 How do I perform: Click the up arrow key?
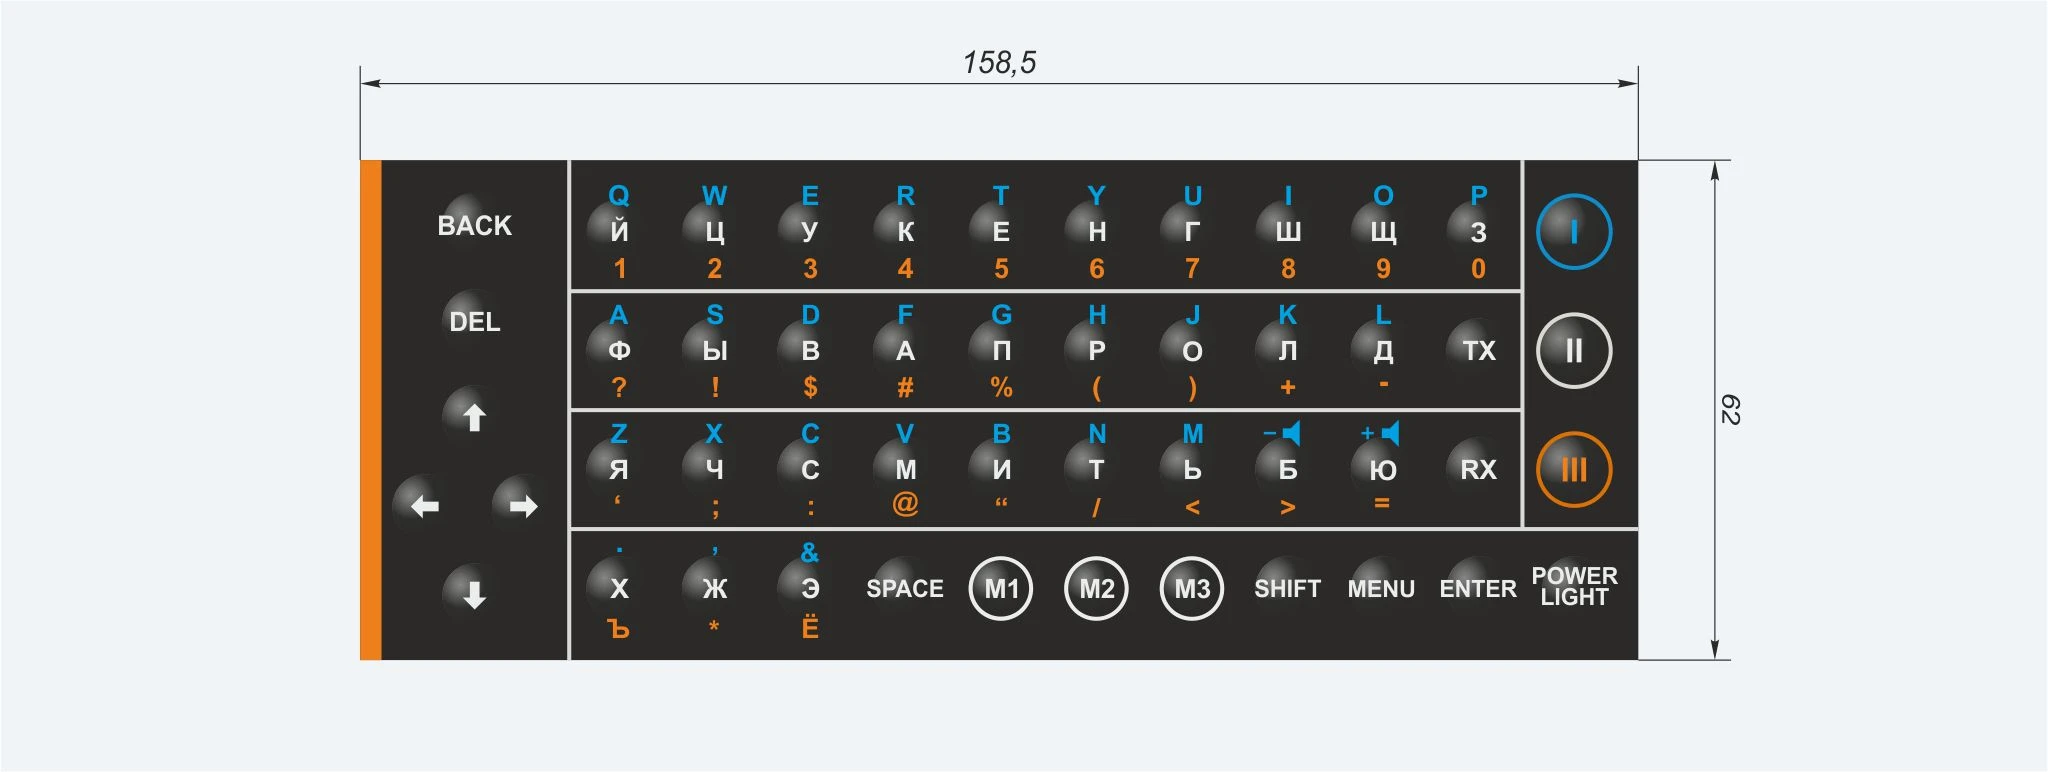pyautogui.click(x=474, y=416)
